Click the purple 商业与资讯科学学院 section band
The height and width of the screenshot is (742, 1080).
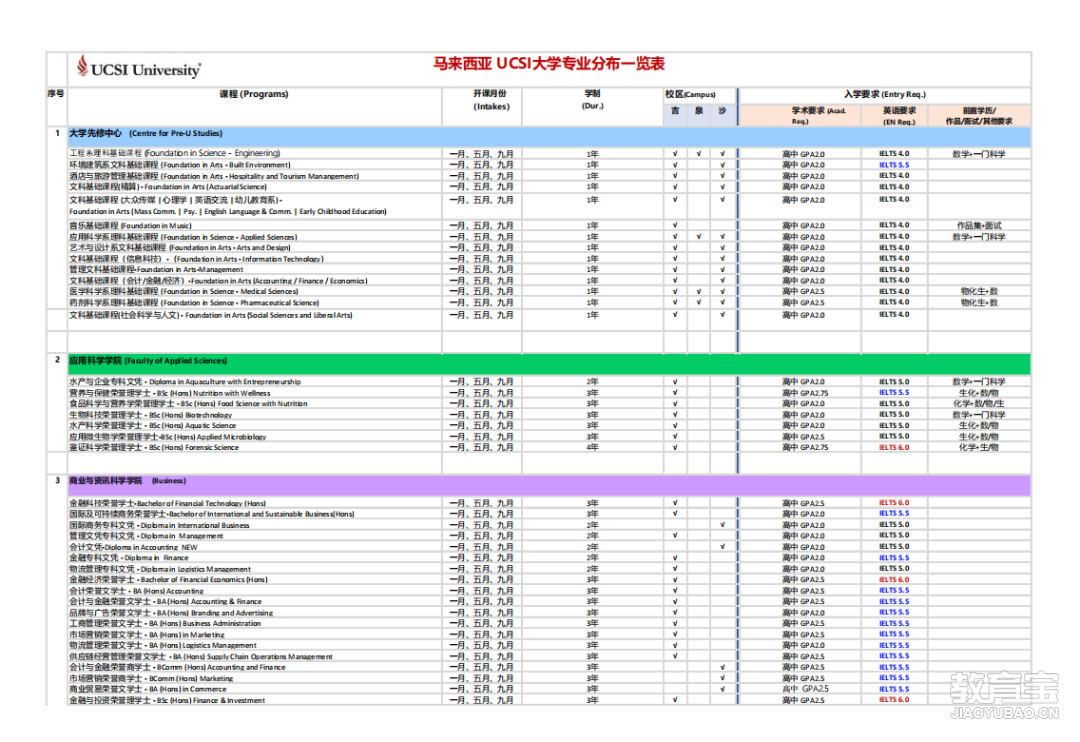550,481
